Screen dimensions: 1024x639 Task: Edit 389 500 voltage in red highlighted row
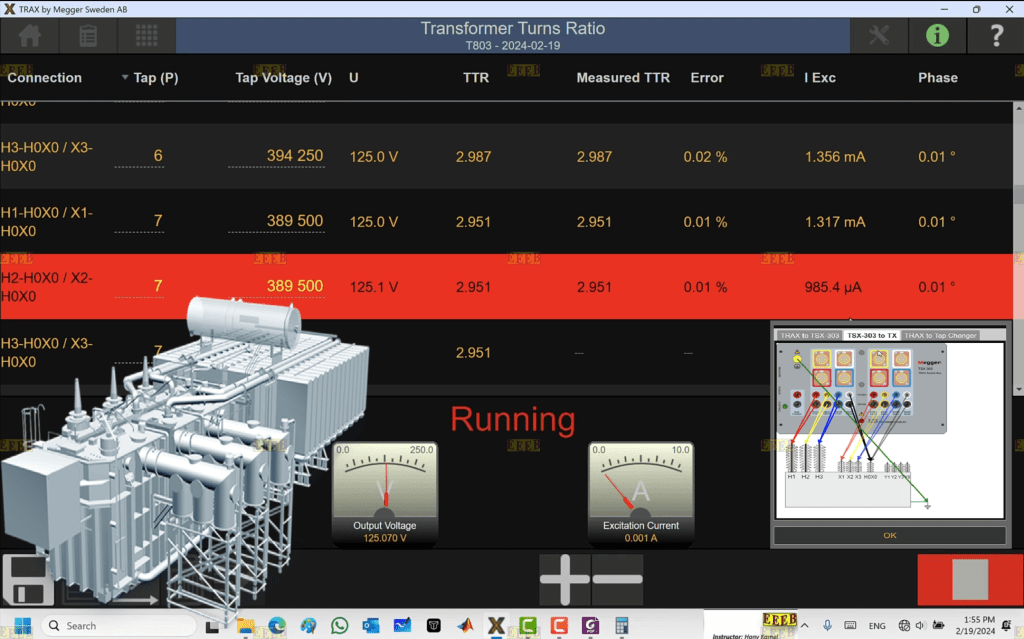276,287
